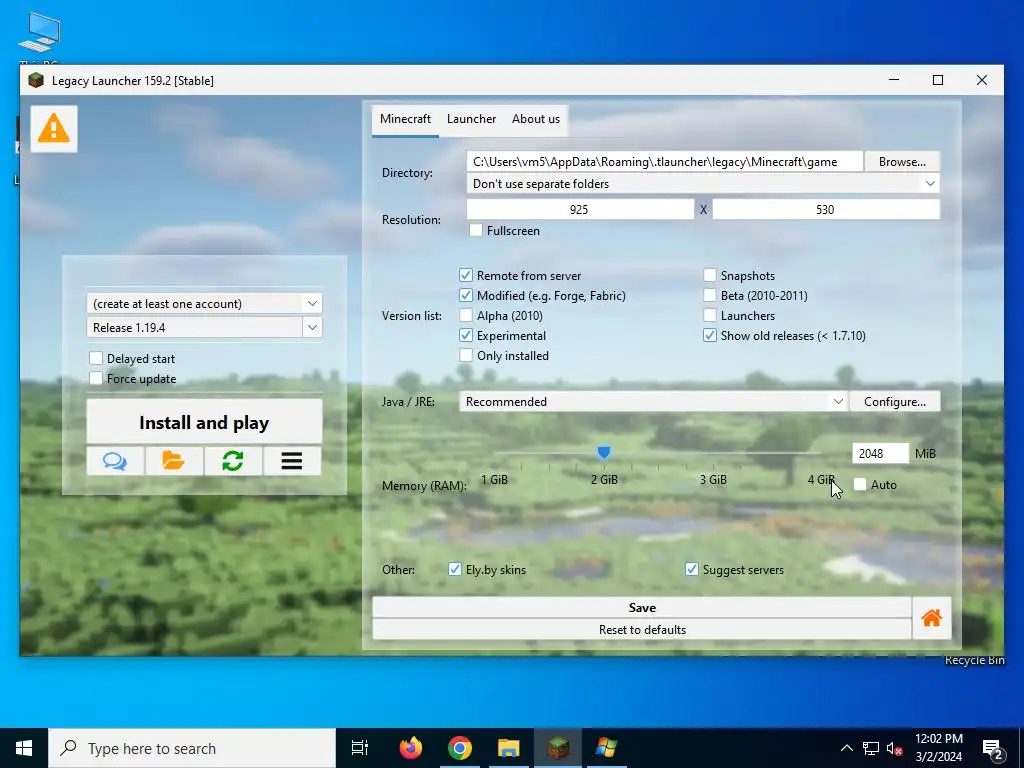Tick the Force update checkbox
1024x768 pixels.
pyautogui.click(x=96, y=379)
